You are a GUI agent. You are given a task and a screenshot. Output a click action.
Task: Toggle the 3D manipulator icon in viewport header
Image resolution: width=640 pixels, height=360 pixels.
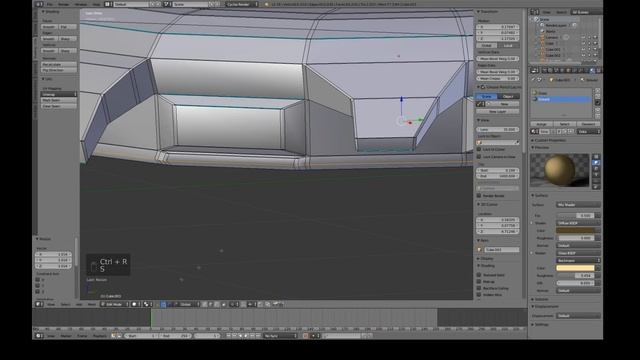(157, 304)
